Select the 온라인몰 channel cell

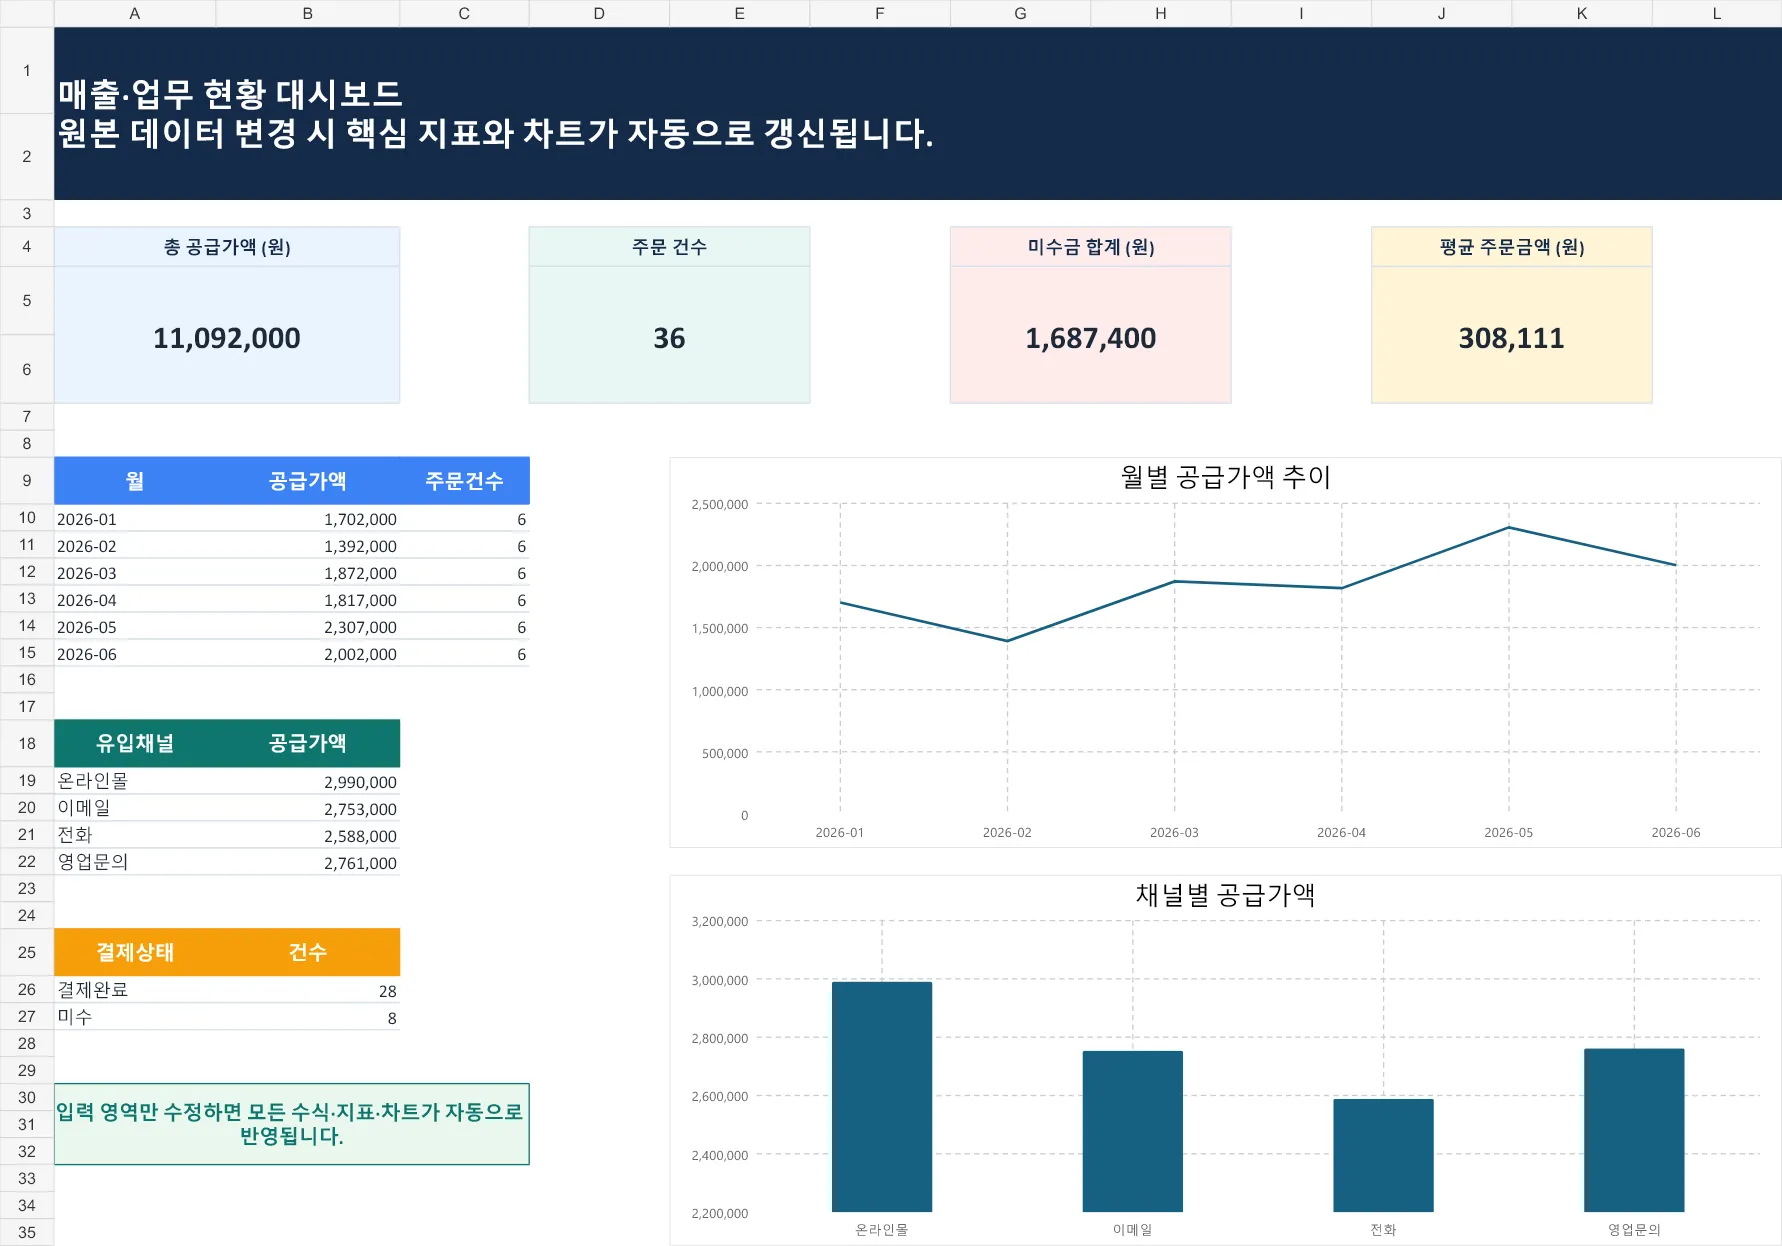point(135,781)
